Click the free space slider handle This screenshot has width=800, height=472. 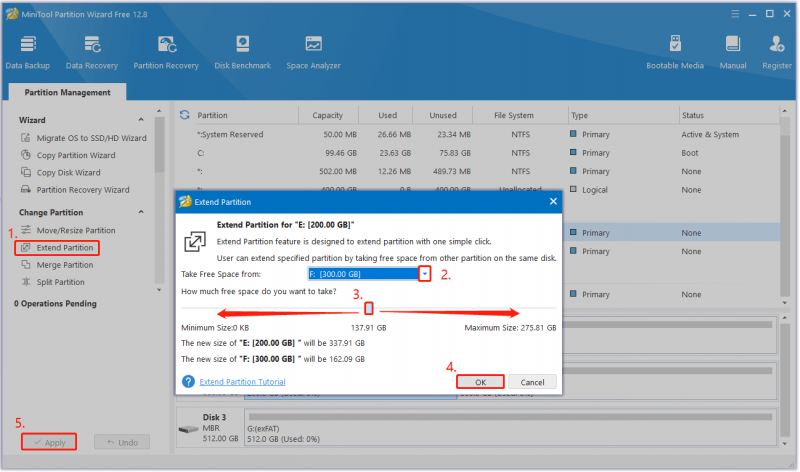click(368, 308)
